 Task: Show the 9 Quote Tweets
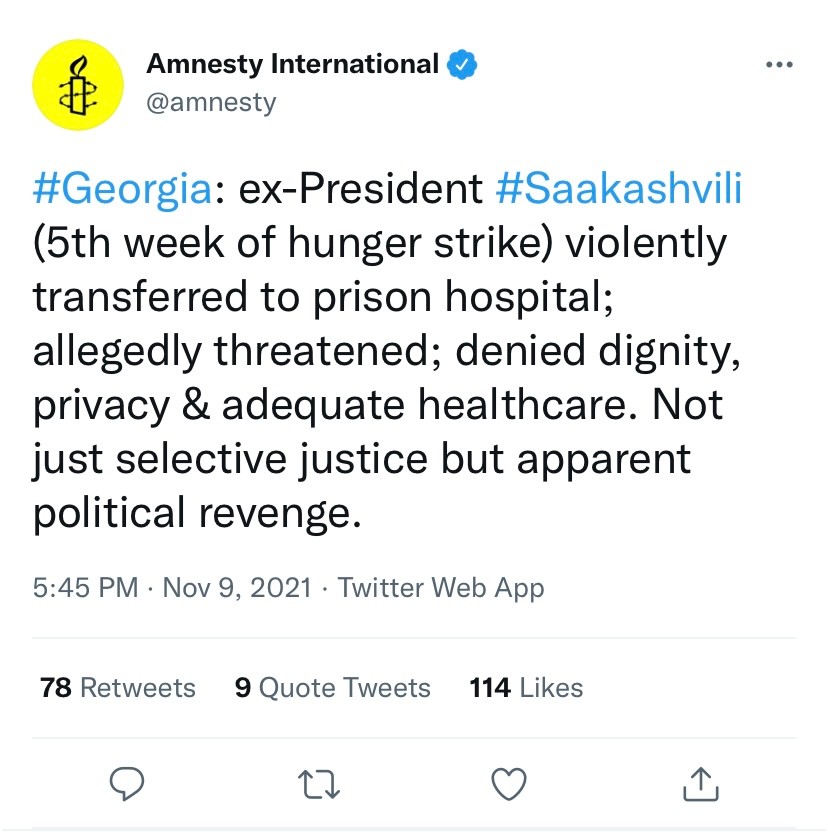tap(332, 688)
